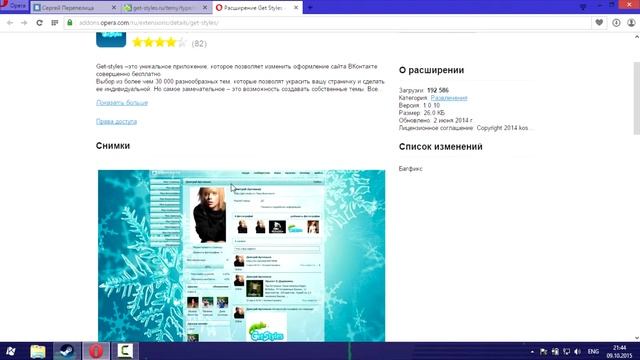The height and width of the screenshot is (360, 640).
Task: Open Opera from the taskbar
Action: pyautogui.click(x=96, y=351)
